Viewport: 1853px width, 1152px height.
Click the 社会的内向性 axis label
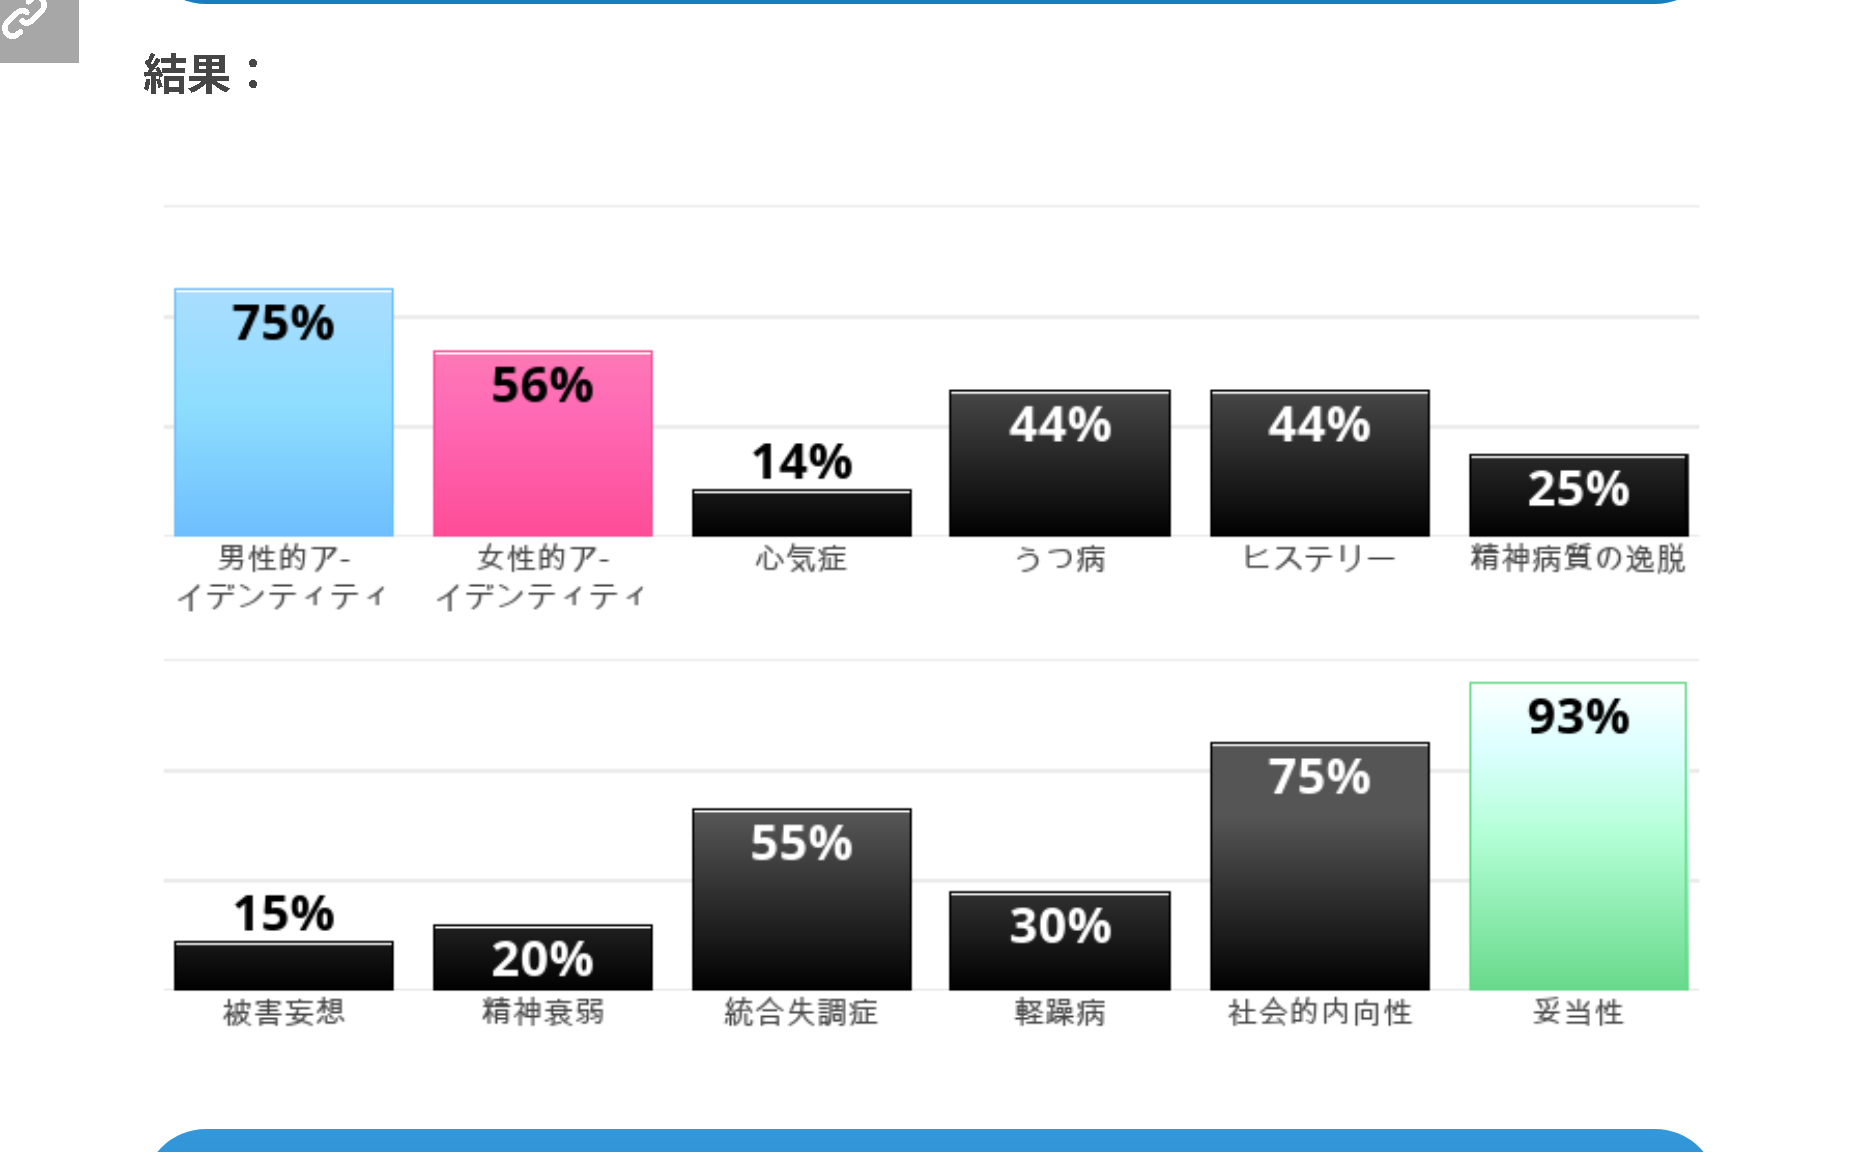coord(1319,1012)
